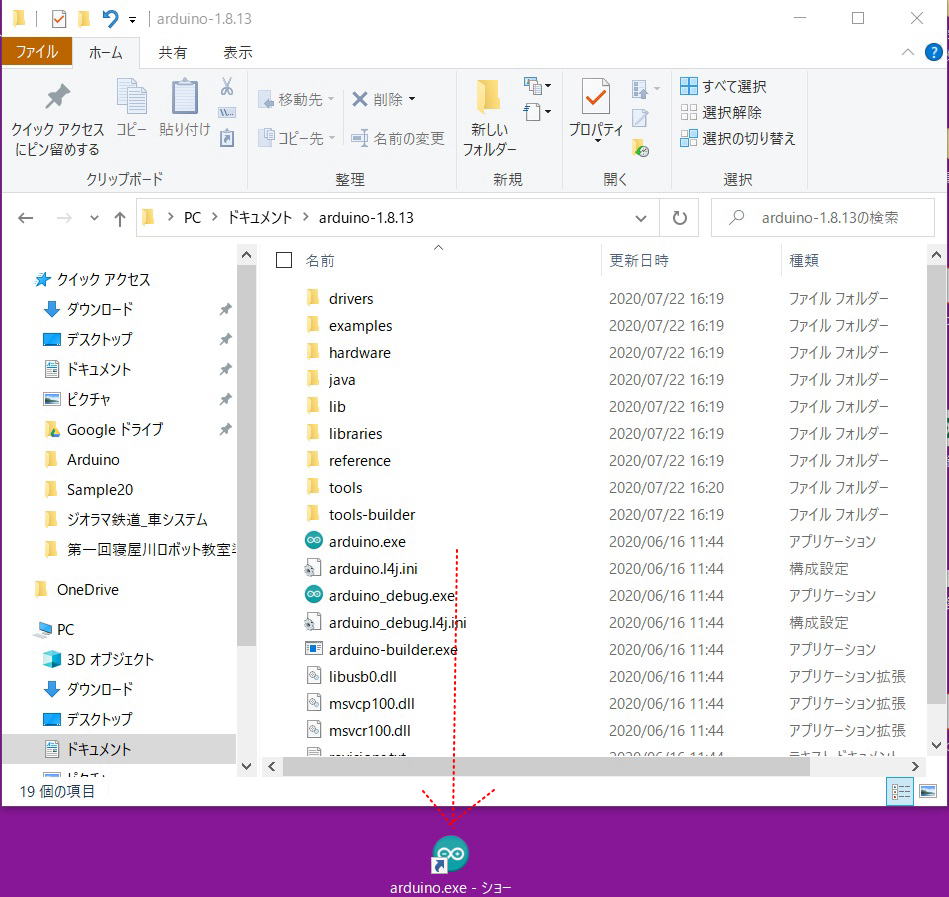
Task: Click the Undo icon in title bar
Action: 110,19
